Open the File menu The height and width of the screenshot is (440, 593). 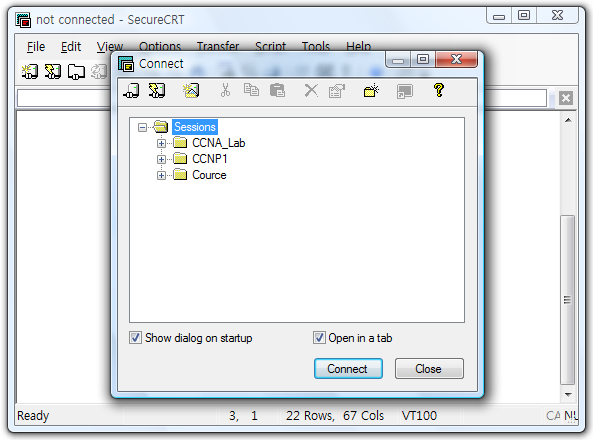(36, 47)
